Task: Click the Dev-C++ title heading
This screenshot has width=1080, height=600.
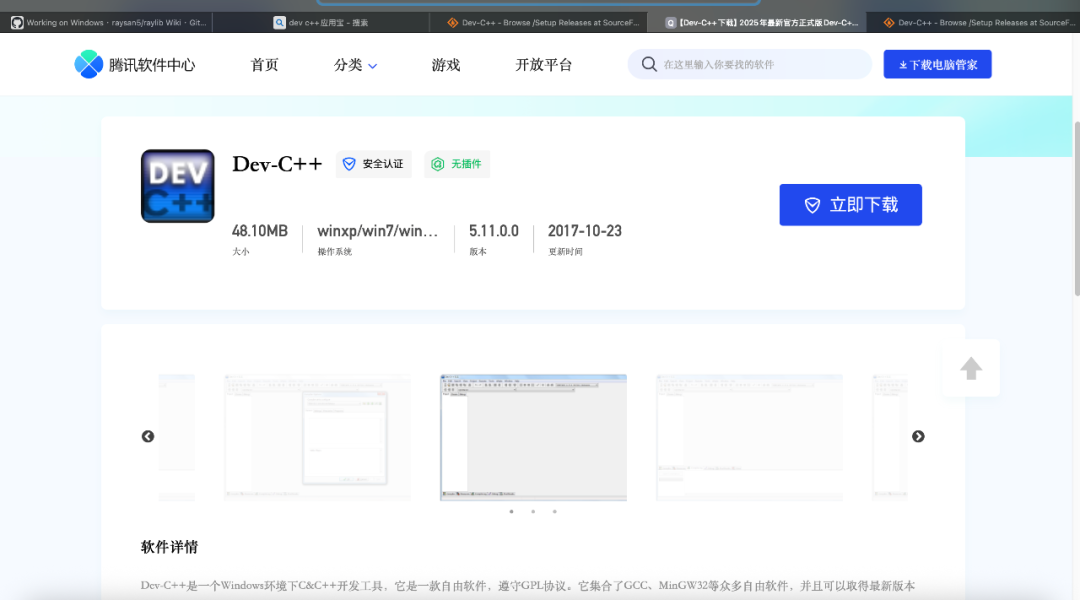Action: click(277, 164)
